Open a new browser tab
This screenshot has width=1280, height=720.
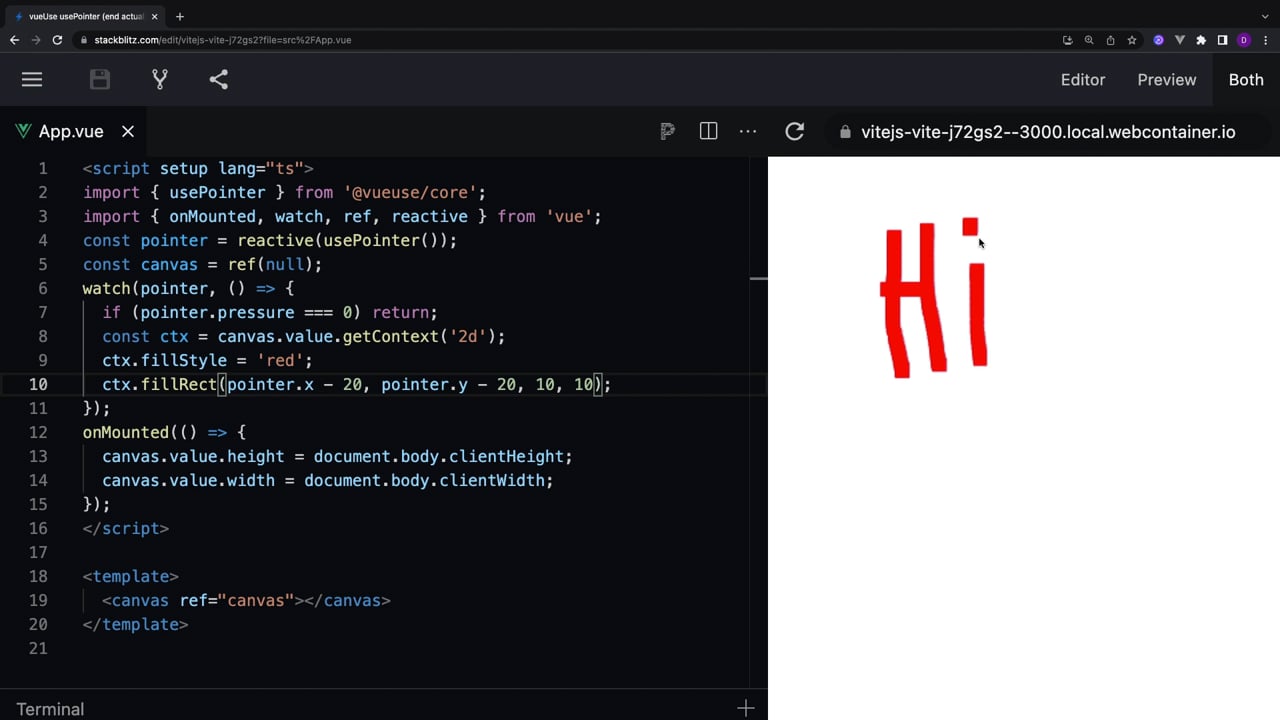pyautogui.click(x=180, y=16)
